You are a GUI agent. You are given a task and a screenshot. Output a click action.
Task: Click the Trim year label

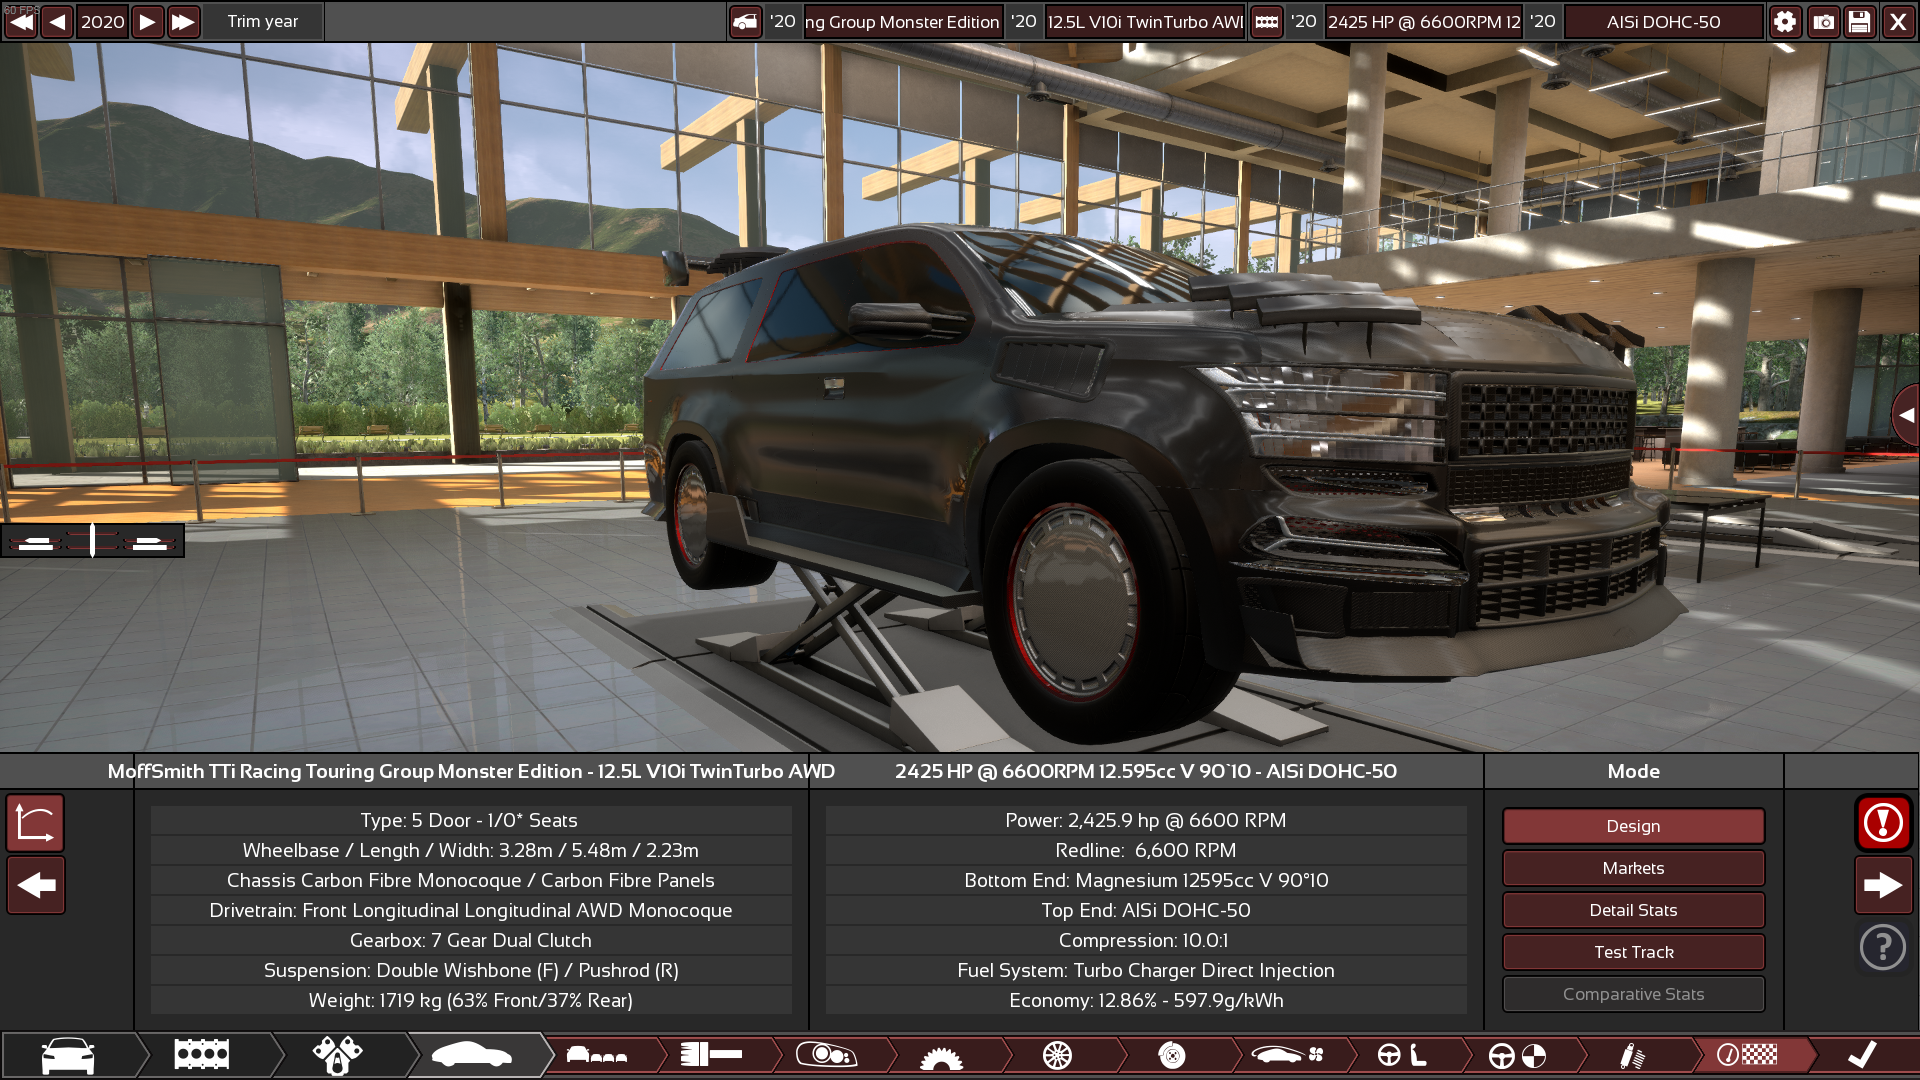tap(262, 21)
